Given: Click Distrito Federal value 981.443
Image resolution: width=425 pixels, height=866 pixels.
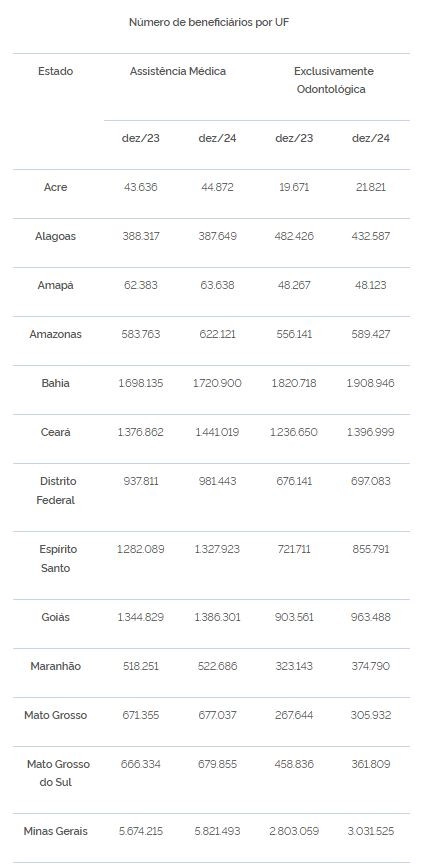Looking at the screenshot, I should pos(217,481).
